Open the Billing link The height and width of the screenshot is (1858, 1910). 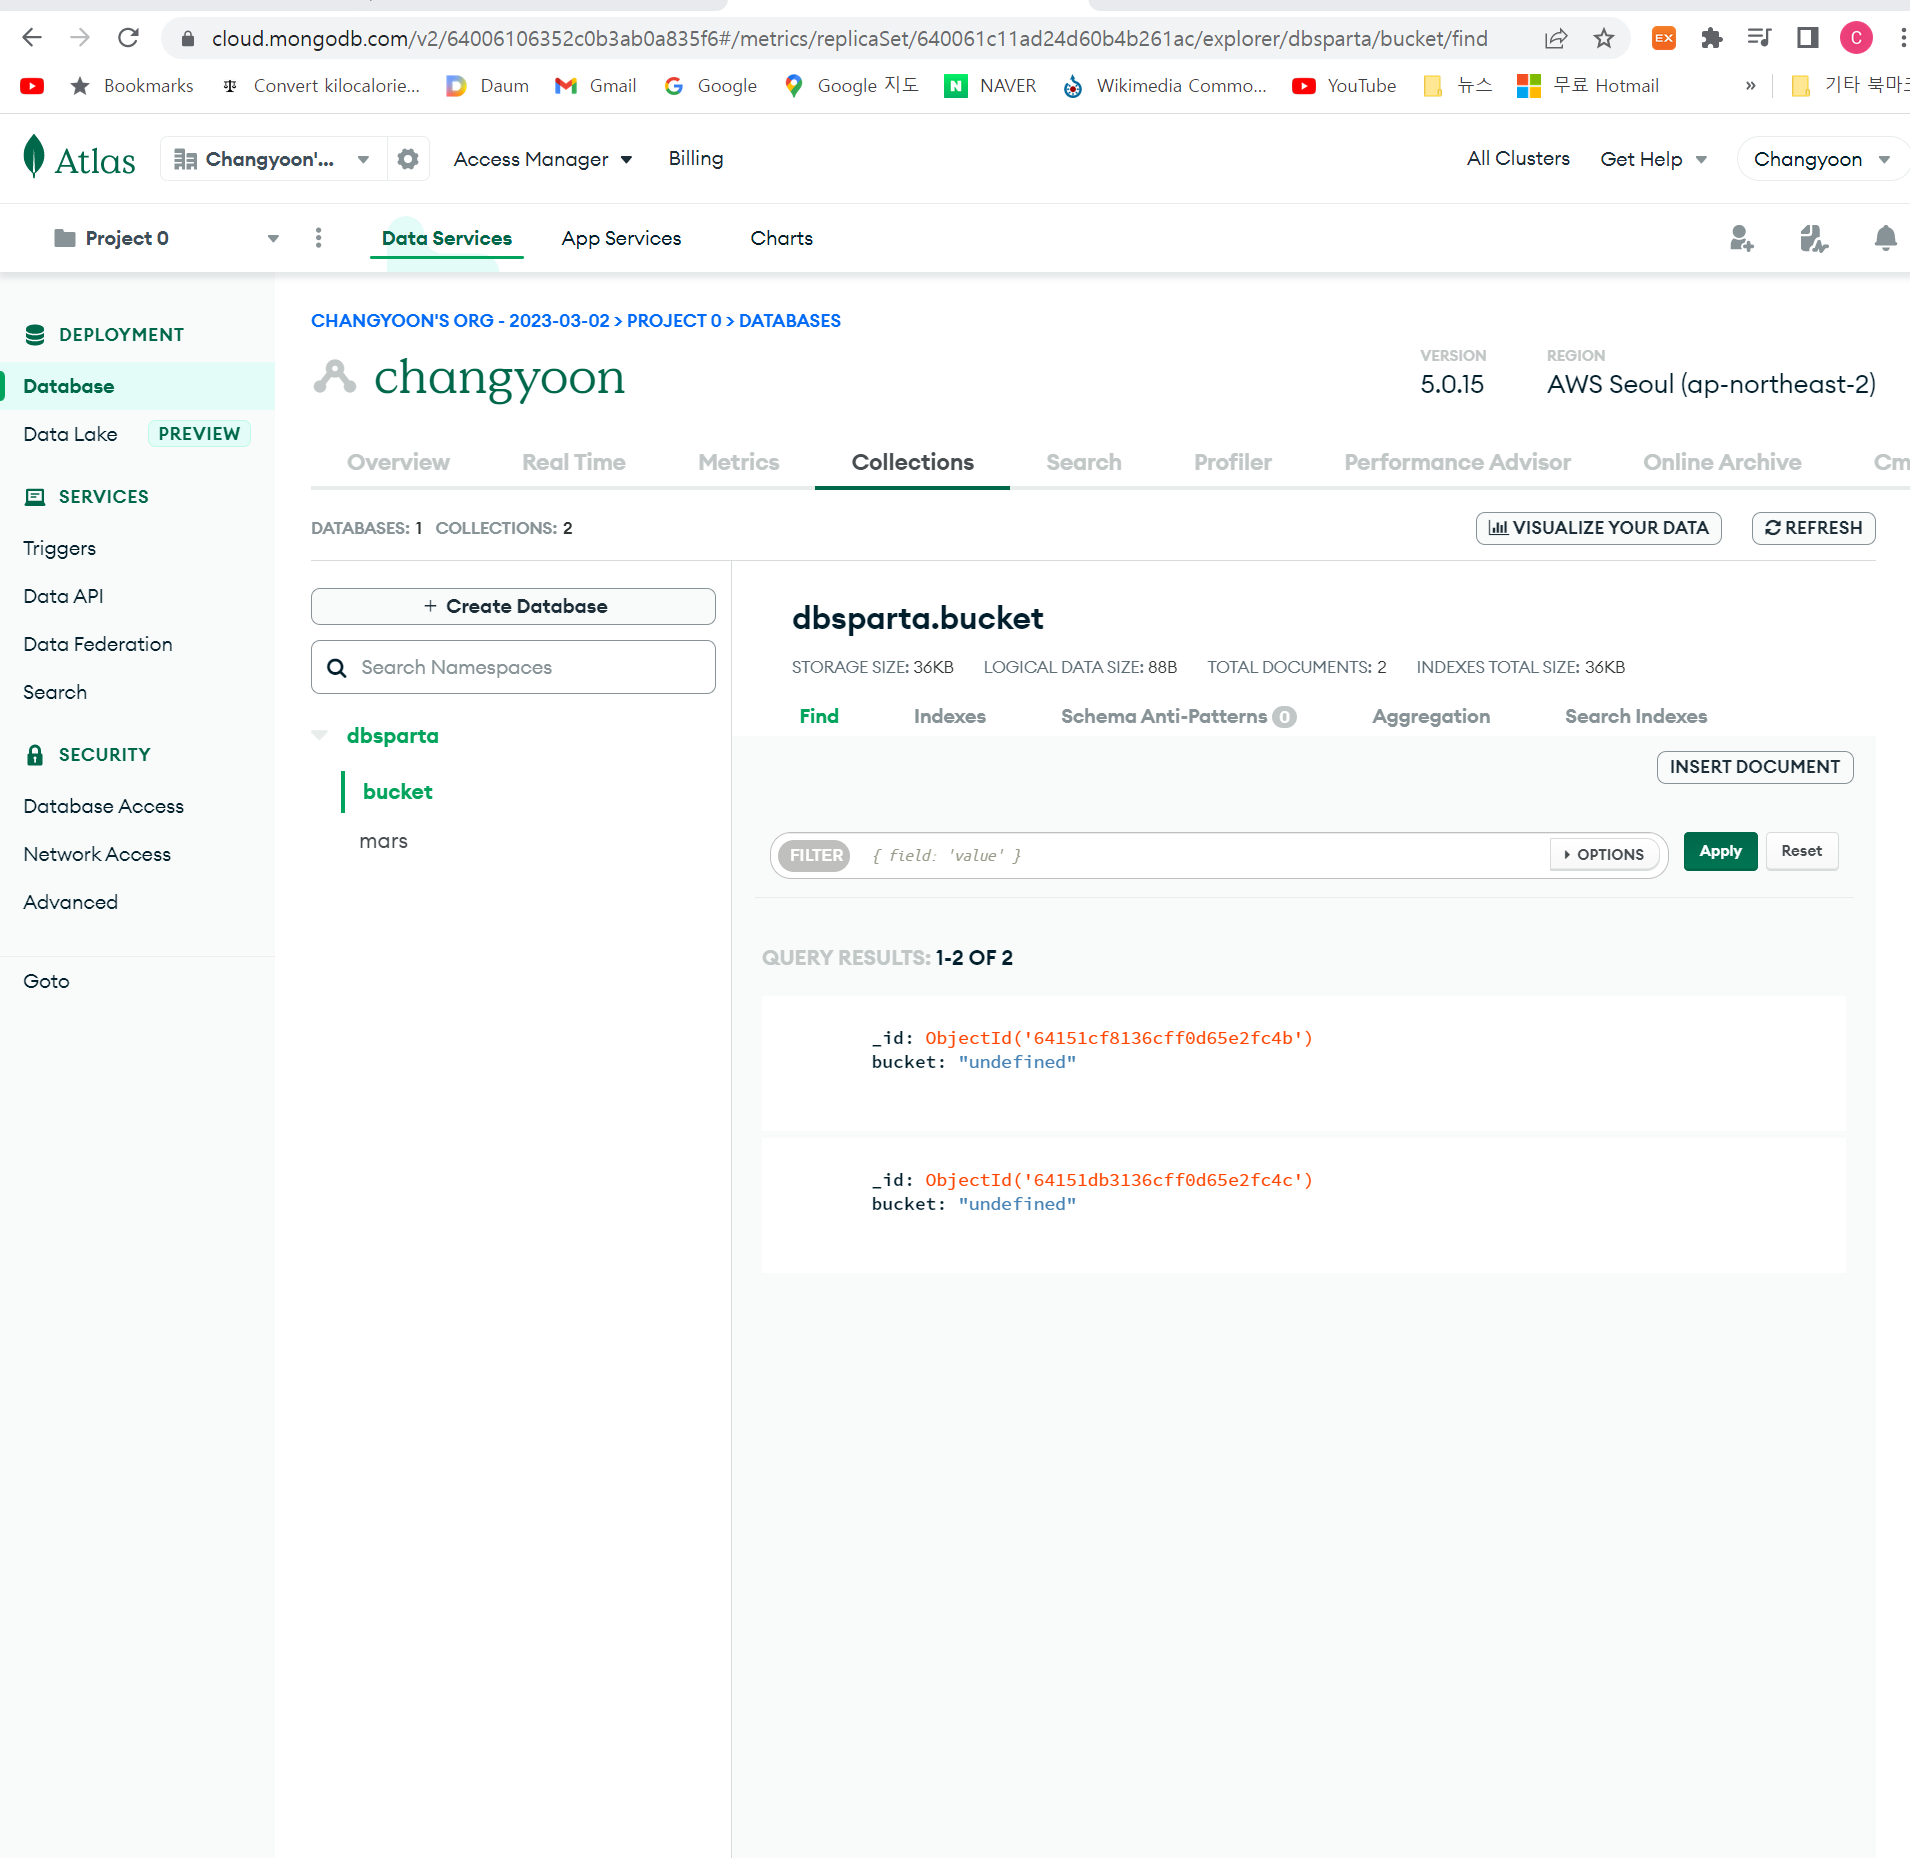(x=696, y=159)
